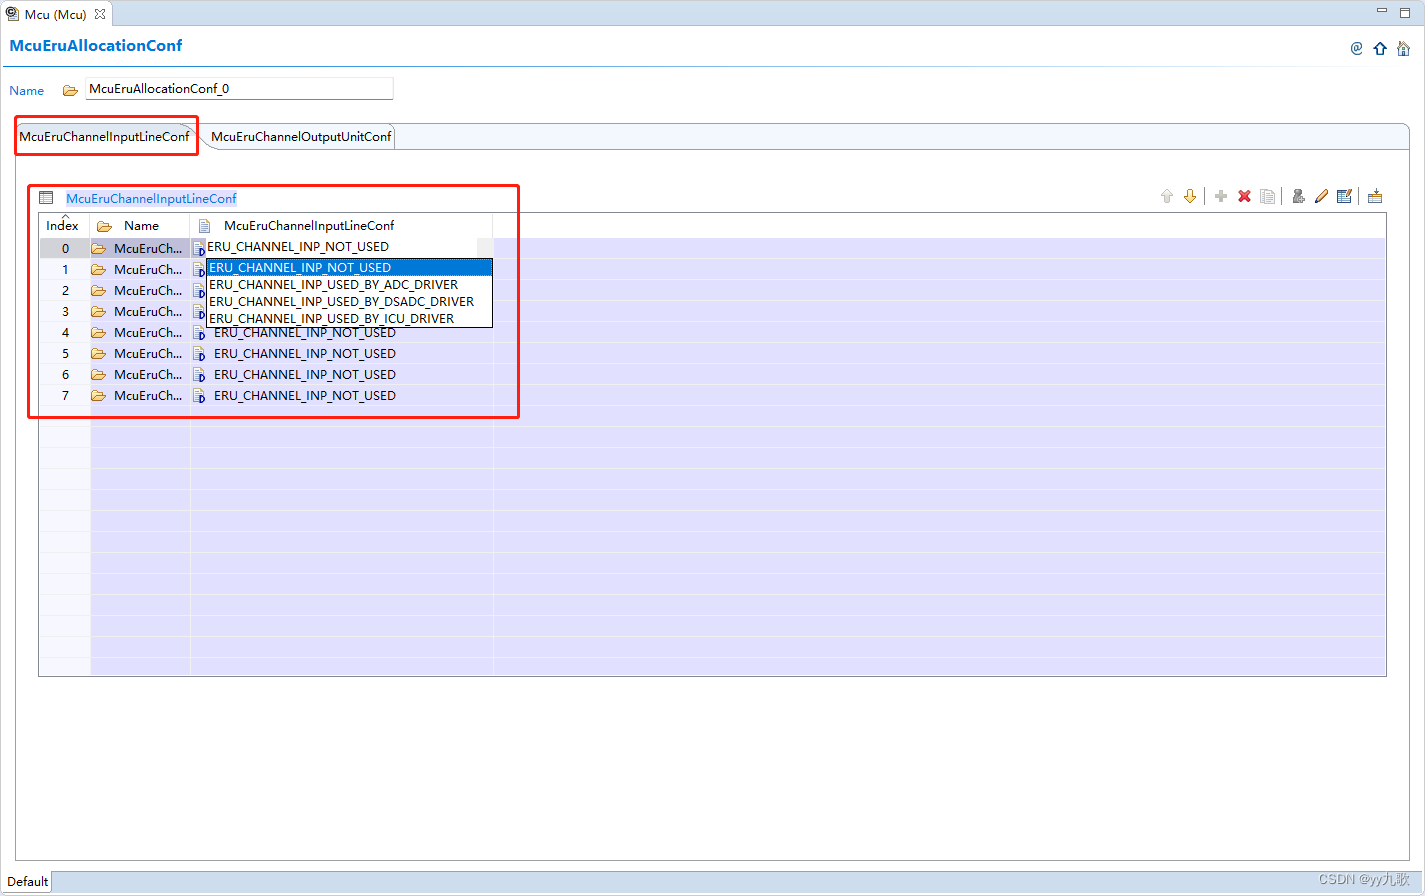Choose ERU_CHANNEL_INP_USED_BY_ADC_DRIVER option
The height and width of the screenshot is (896, 1425).
click(x=349, y=284)
